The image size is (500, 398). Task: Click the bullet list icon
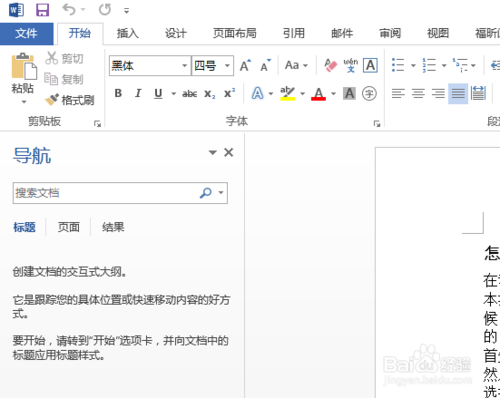[x=398, y=65]
